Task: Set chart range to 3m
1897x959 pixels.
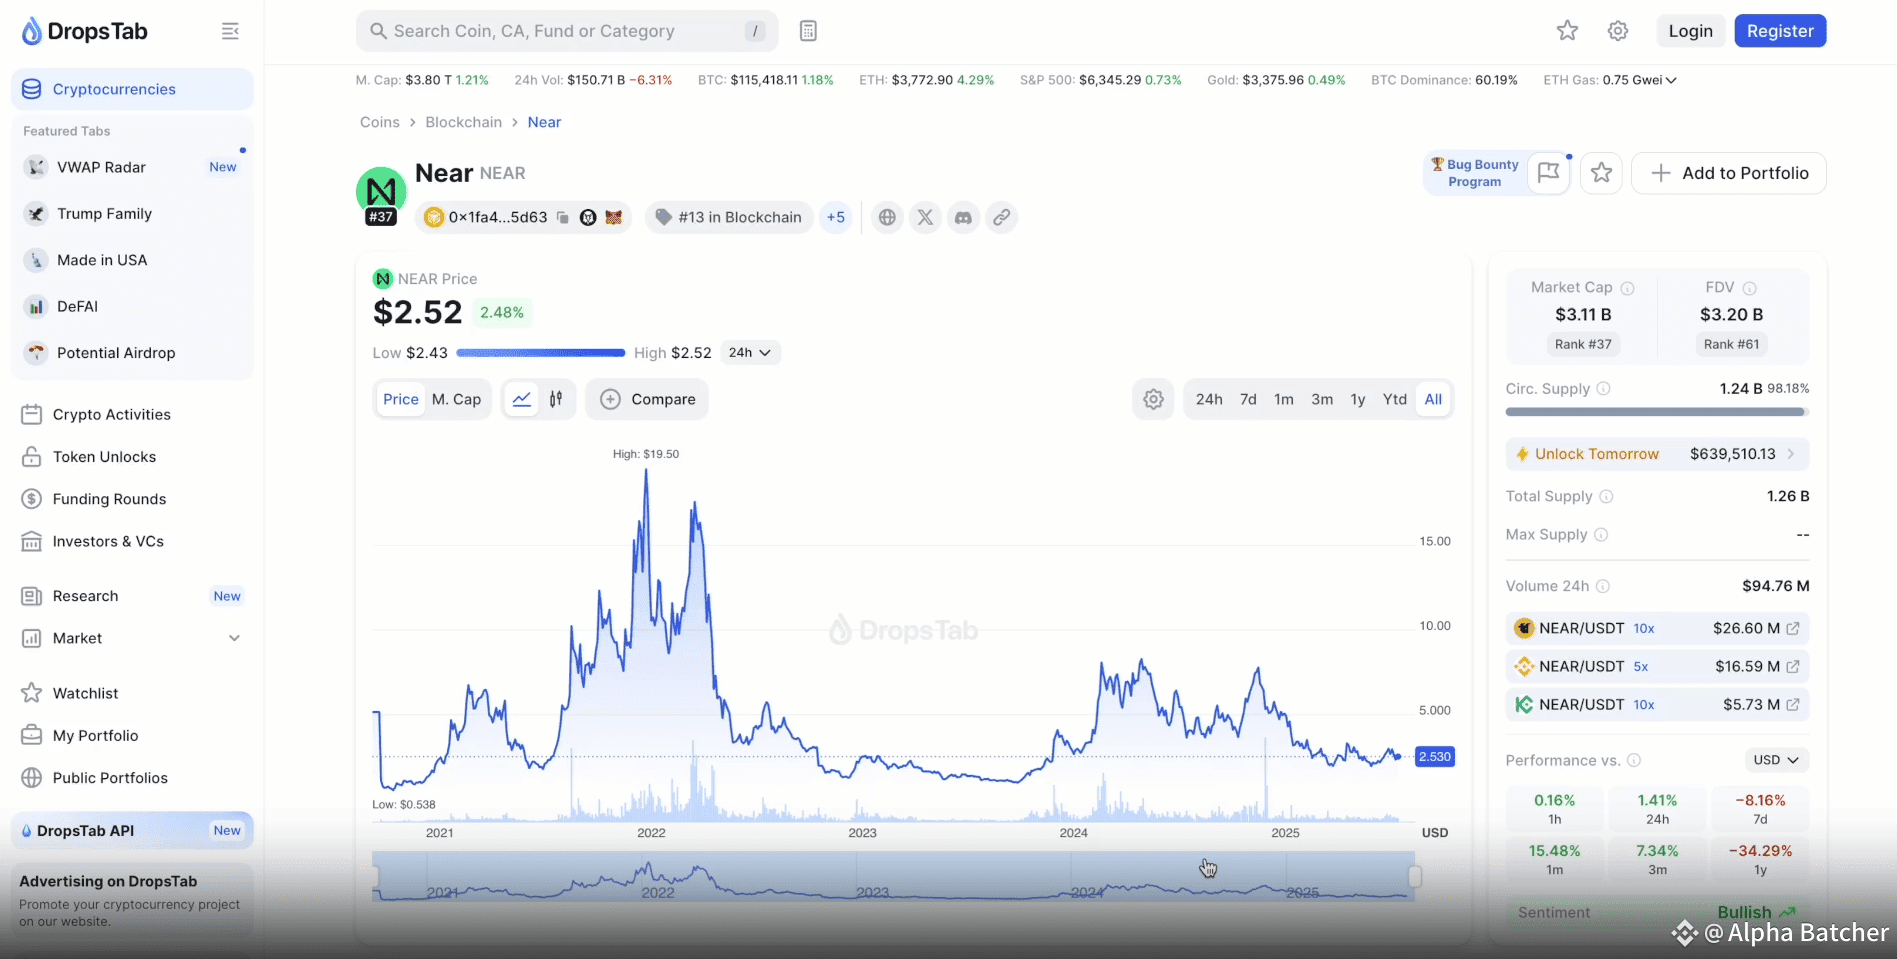Action: click(x=1322, y=399)
